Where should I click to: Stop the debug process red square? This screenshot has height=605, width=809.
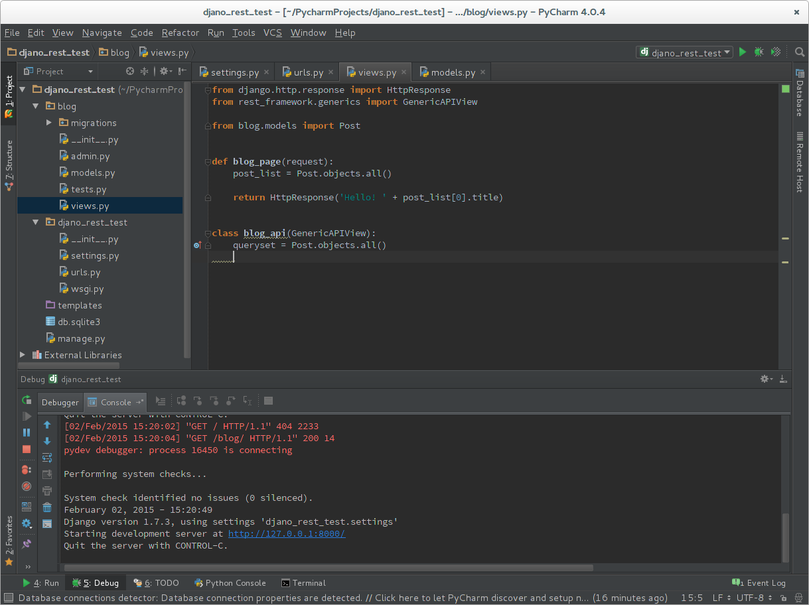[27, 449]
